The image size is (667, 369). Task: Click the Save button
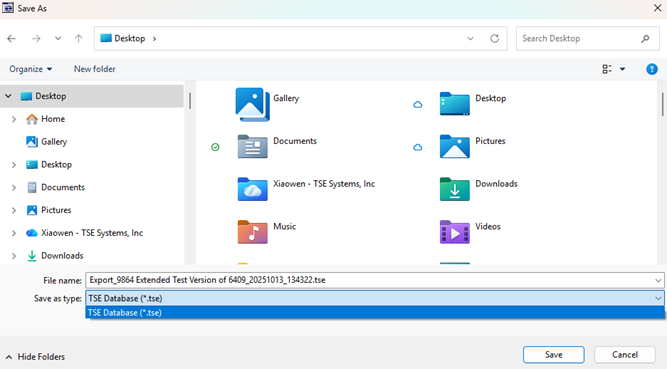click(553, 355)
